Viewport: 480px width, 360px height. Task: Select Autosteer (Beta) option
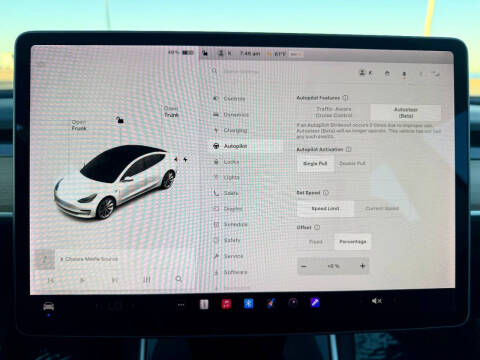[x=406, y=112]
